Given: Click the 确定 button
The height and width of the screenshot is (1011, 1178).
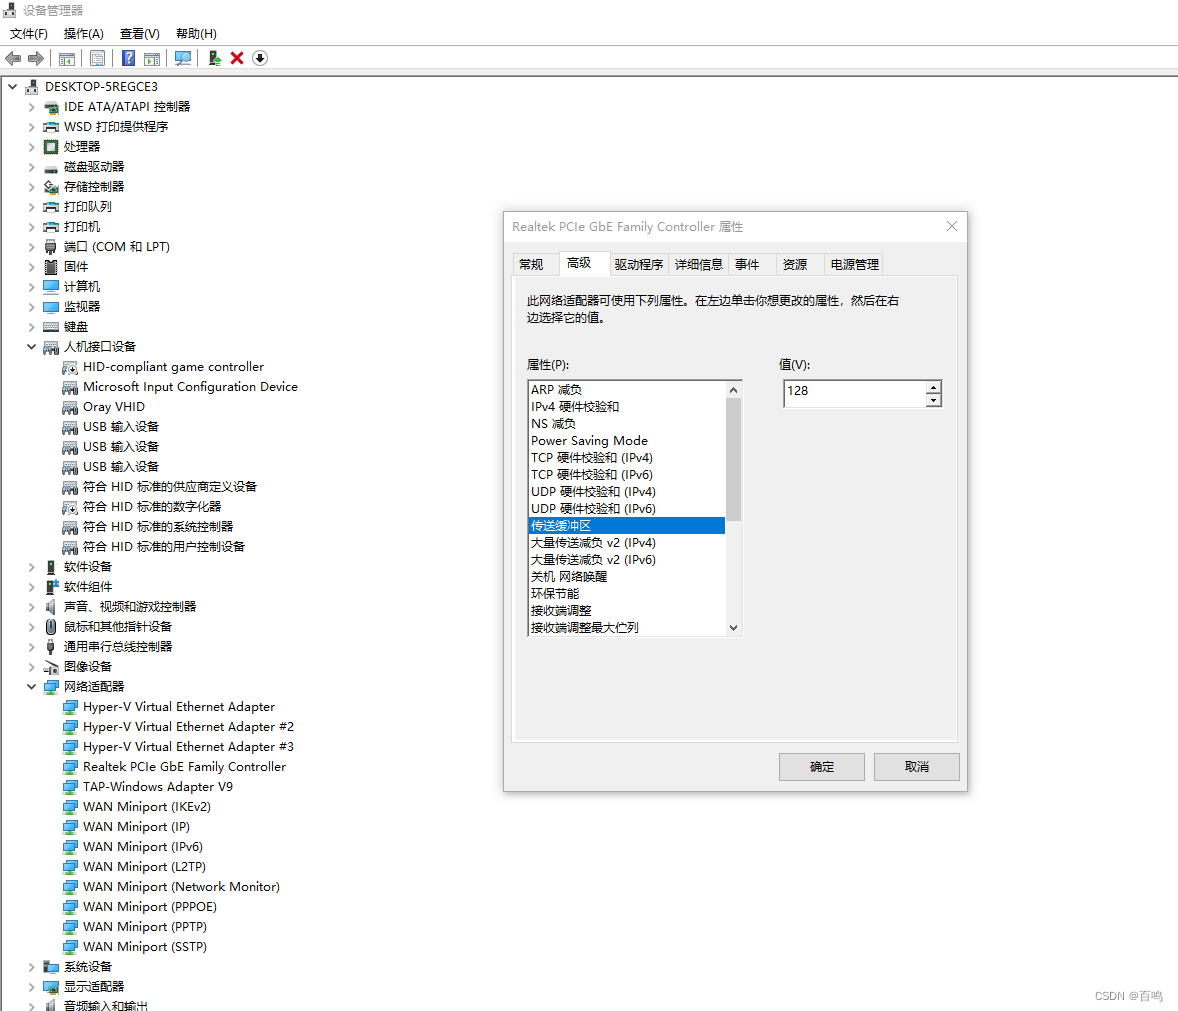Looking at the screenshot, I should 822,767.
